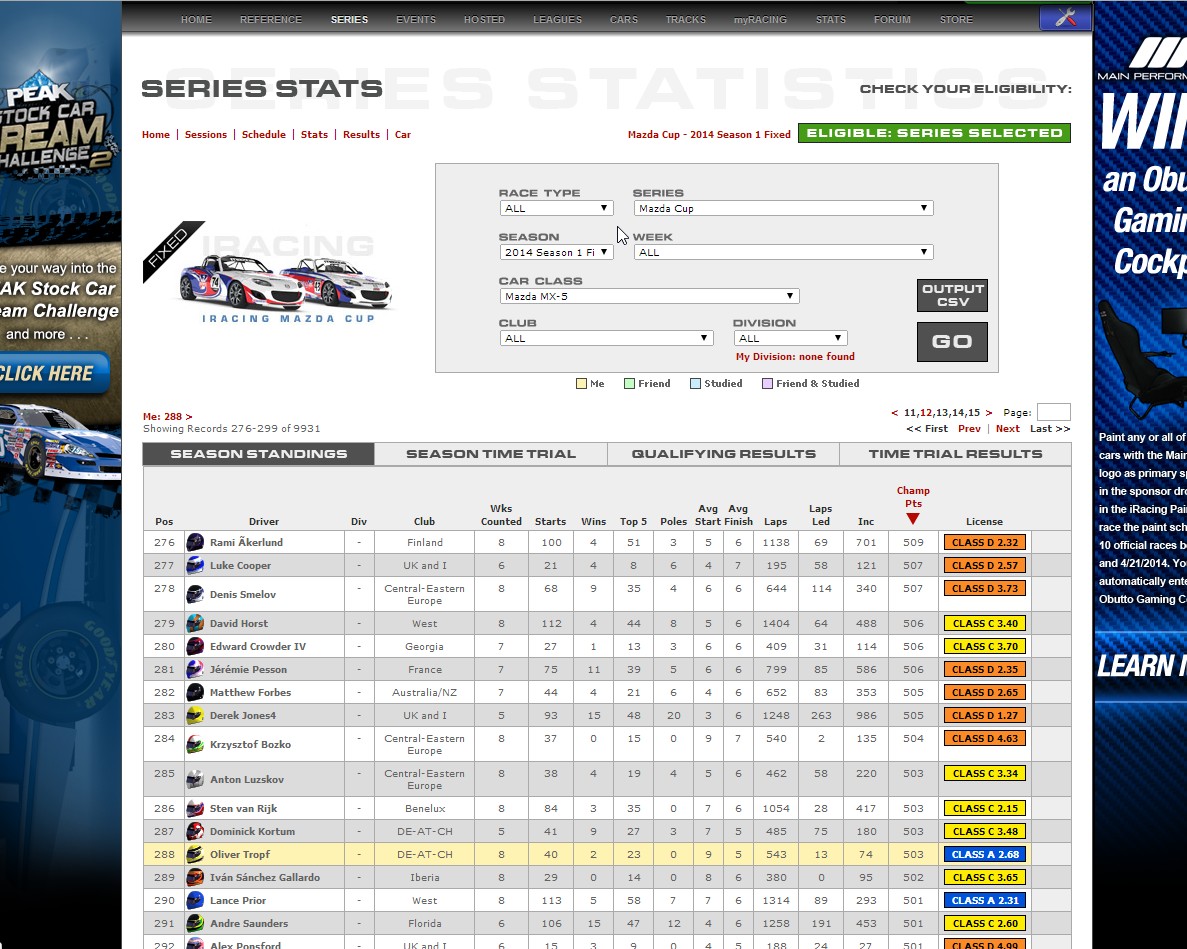1187x949 pixels.
Task: Click the Output CSV button
Action: [x=952, y=296]
